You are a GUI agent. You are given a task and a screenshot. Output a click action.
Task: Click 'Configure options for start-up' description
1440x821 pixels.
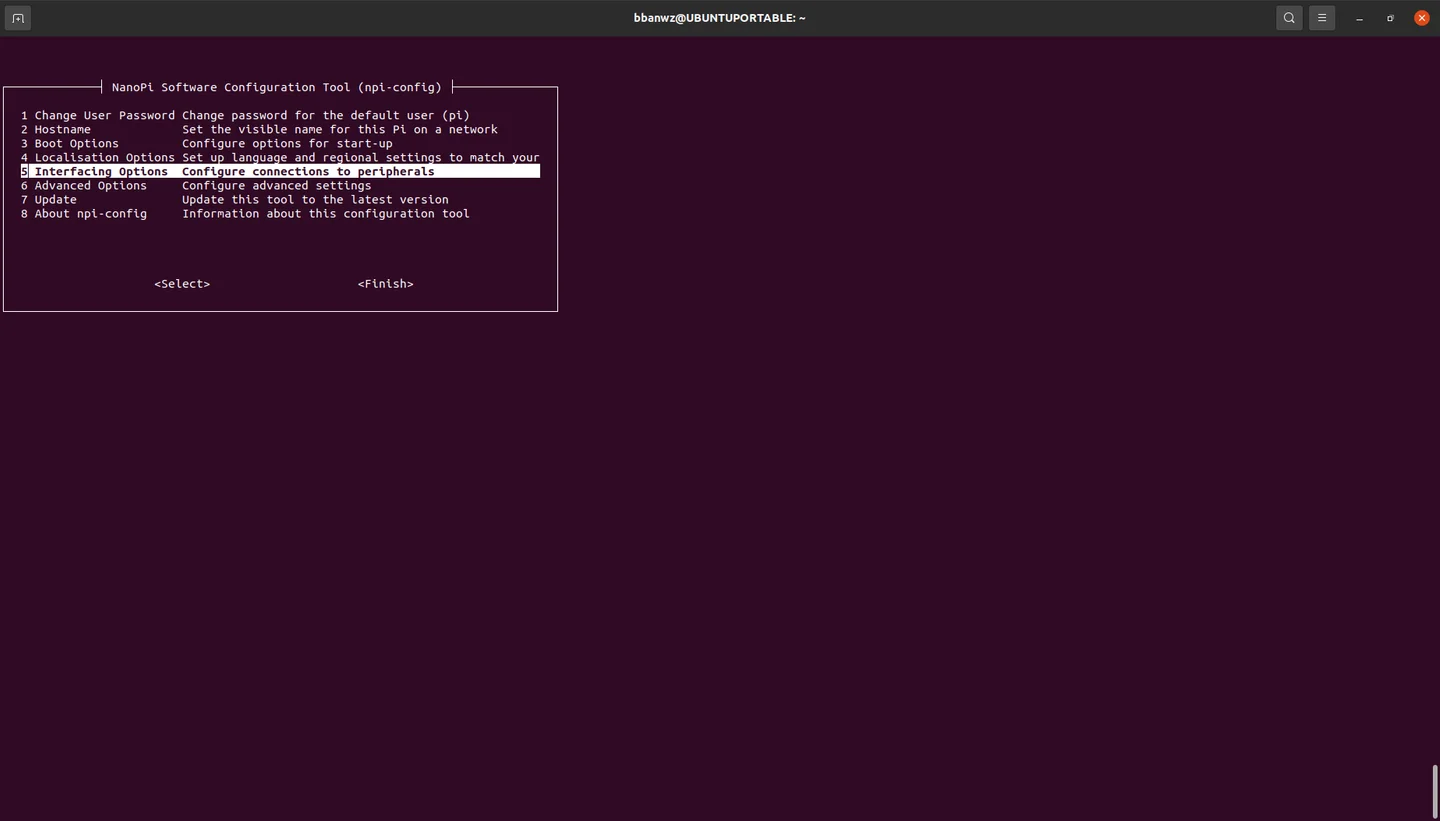pos(287,143)
